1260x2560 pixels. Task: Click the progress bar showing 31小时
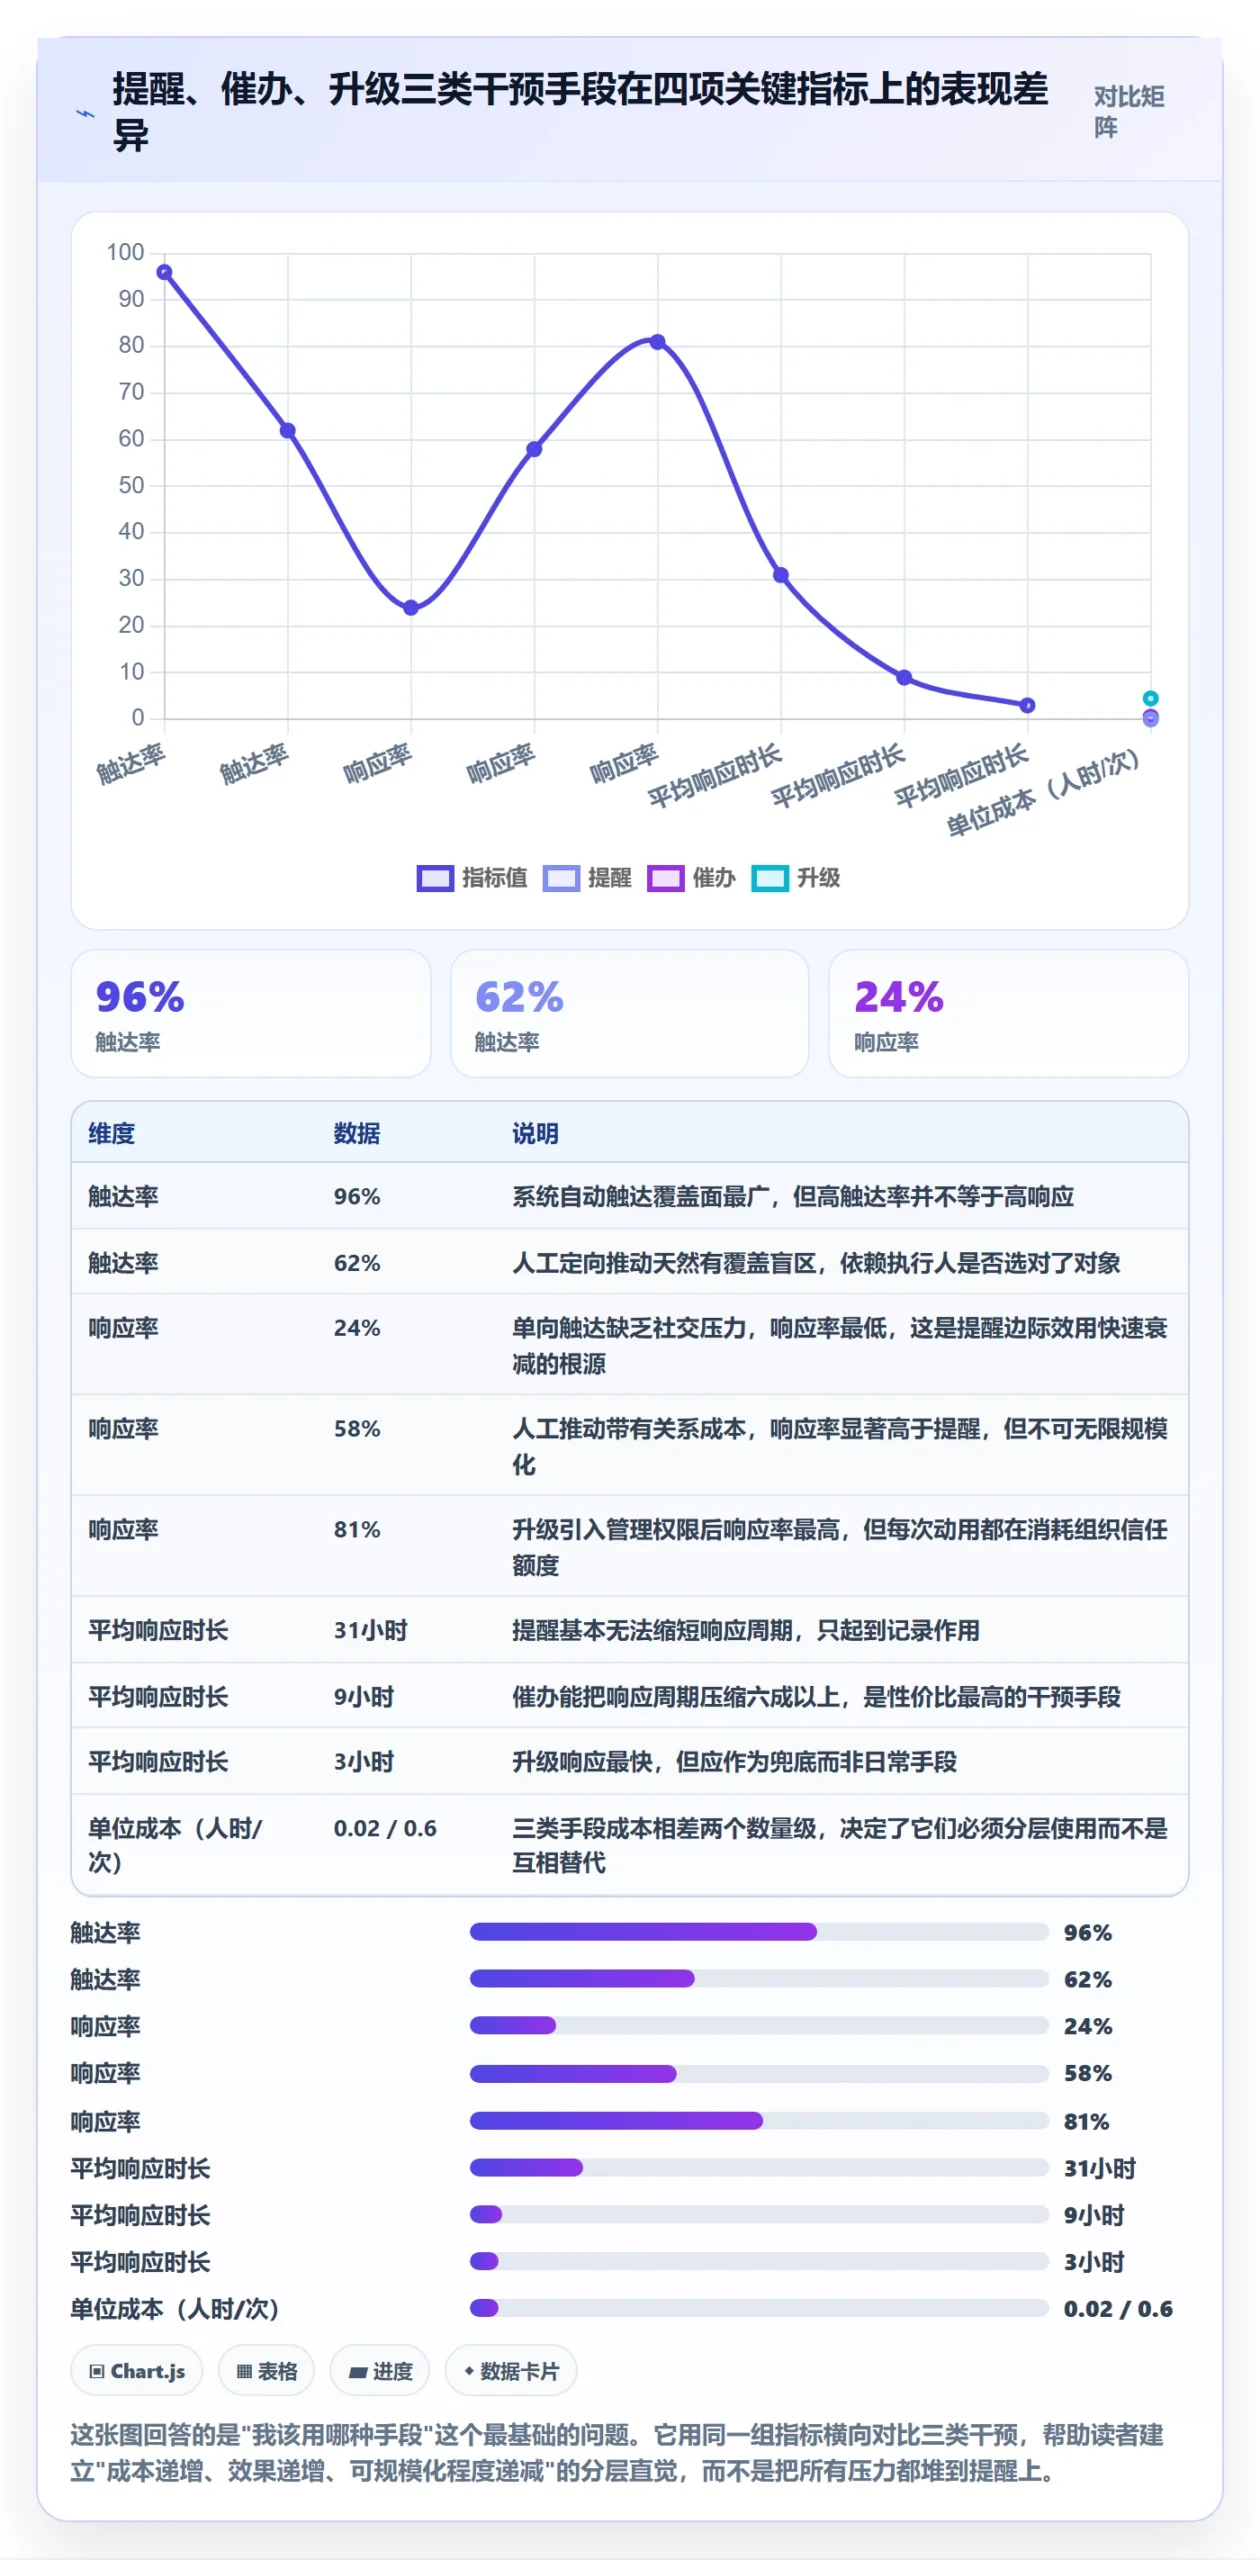click(759, 2168)
